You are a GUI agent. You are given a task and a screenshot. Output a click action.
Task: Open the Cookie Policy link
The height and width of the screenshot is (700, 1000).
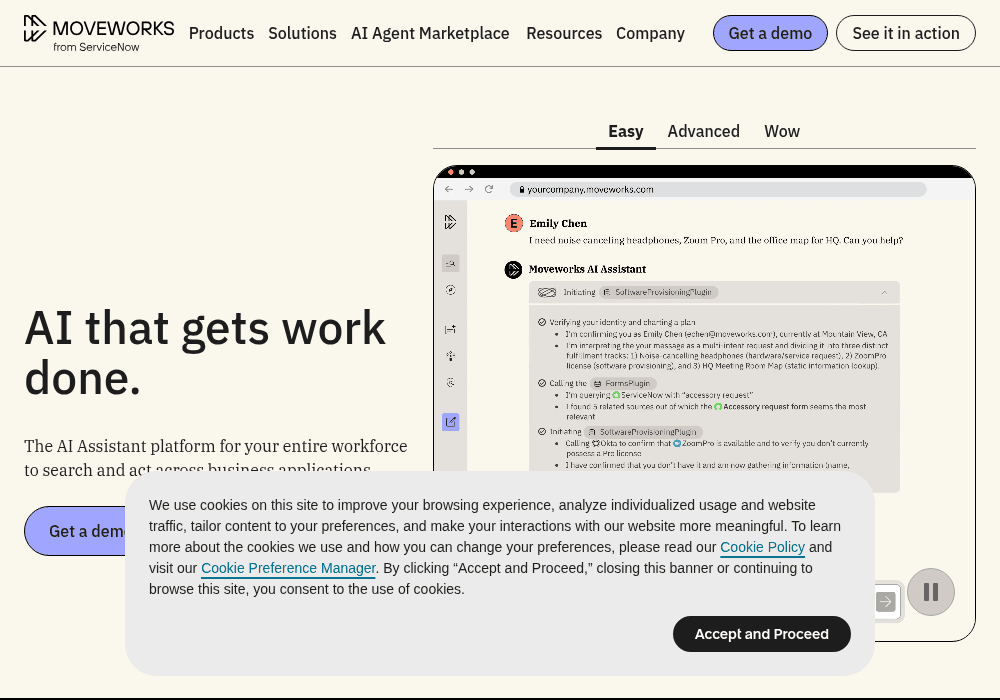tap(762, 548)
